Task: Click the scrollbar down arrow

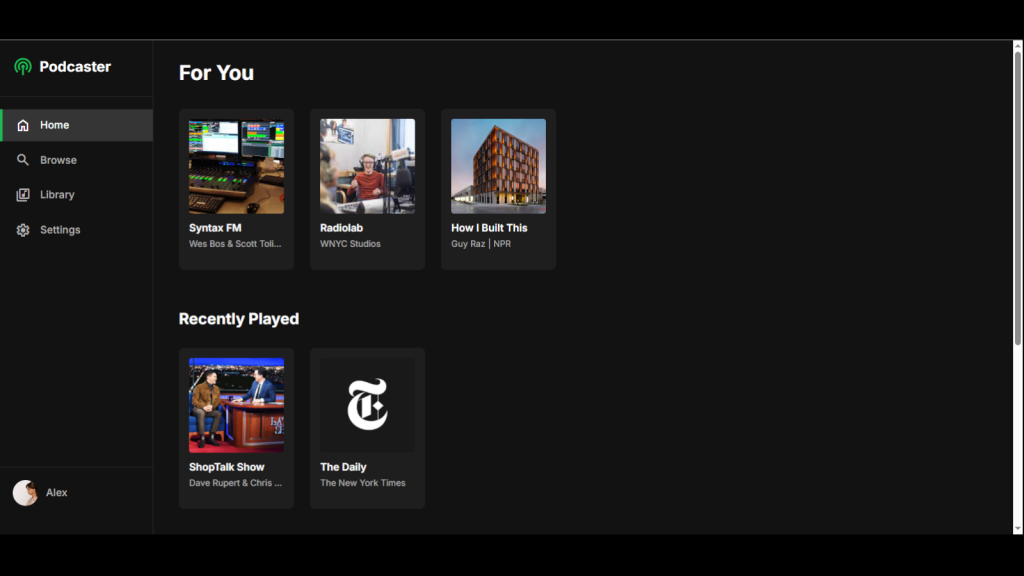Action: tap(1017, 529)
